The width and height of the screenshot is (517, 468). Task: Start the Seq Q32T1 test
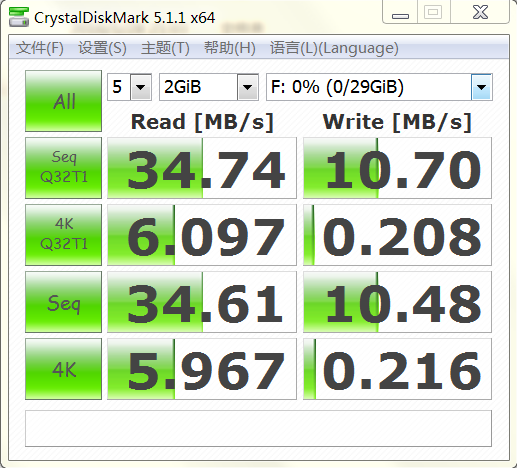pyautogui.click(x=63, y=168)
